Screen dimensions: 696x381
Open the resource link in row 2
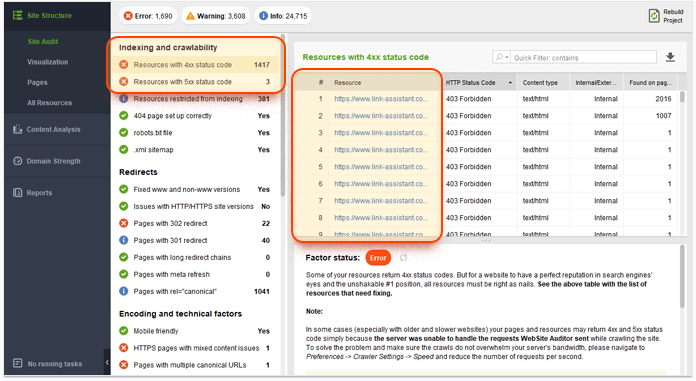381,115
